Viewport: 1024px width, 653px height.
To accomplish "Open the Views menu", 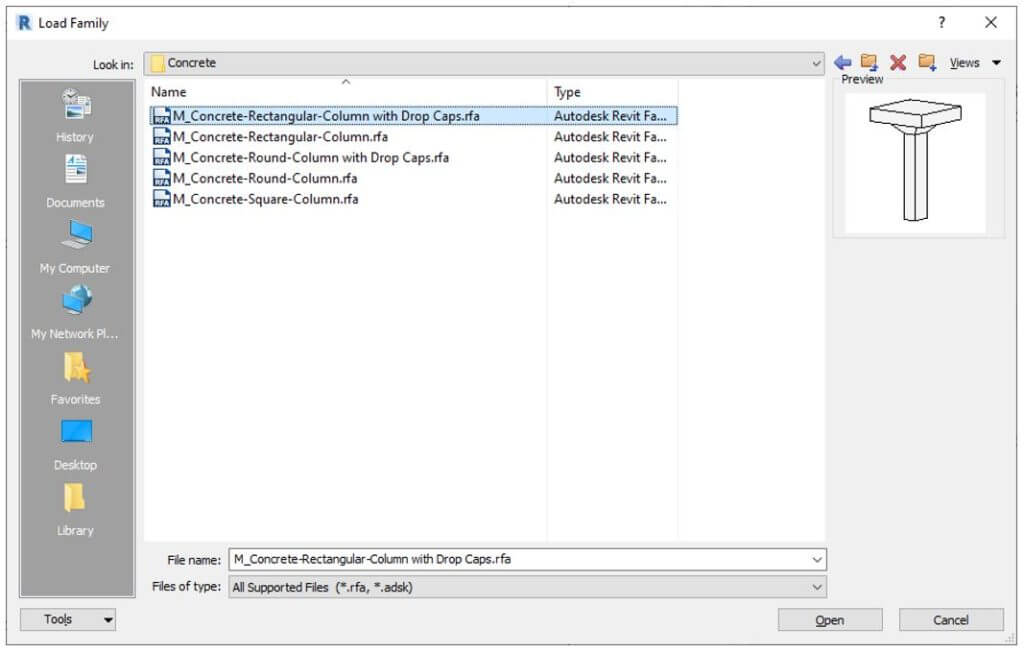I will (966, 61).
